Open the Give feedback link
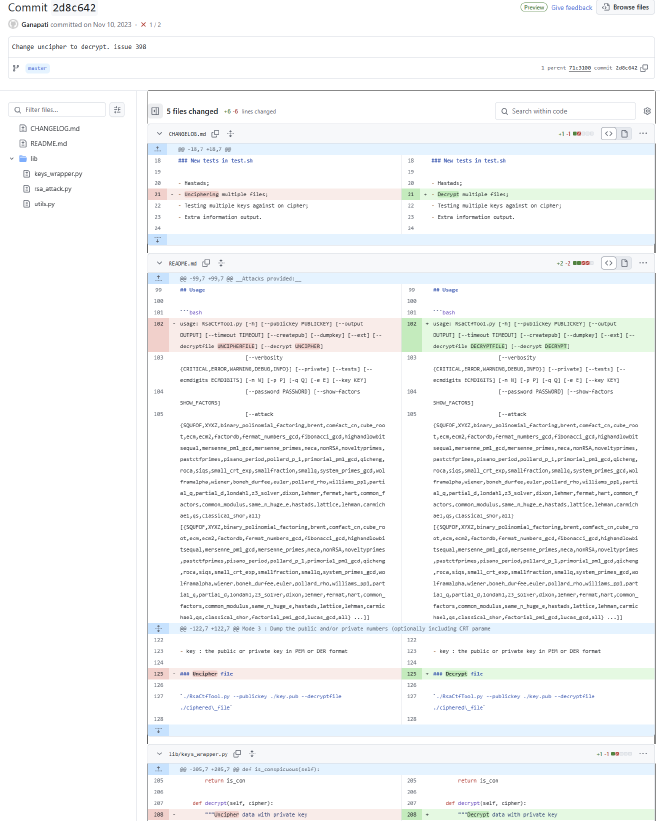Viewport: 660px width, 821px height. click(x=572, y=7)
